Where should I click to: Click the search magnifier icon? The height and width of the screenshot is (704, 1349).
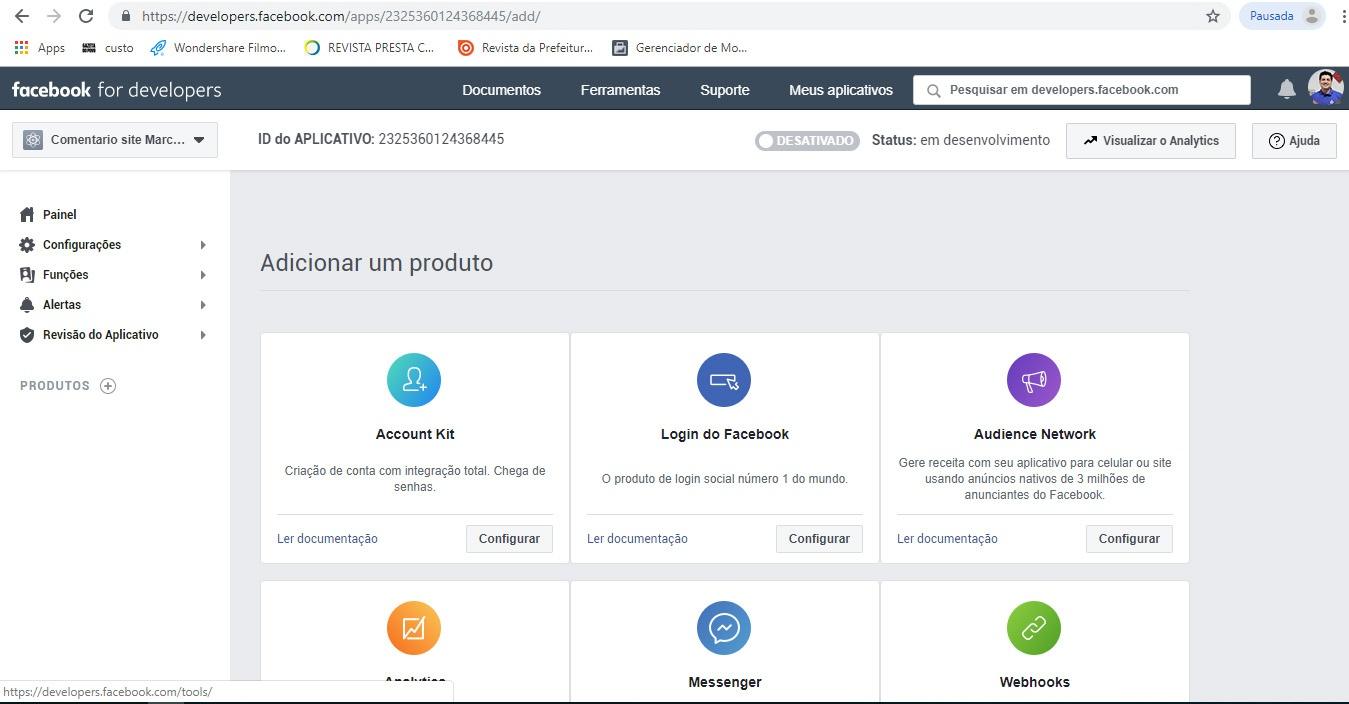pos(933,90)
